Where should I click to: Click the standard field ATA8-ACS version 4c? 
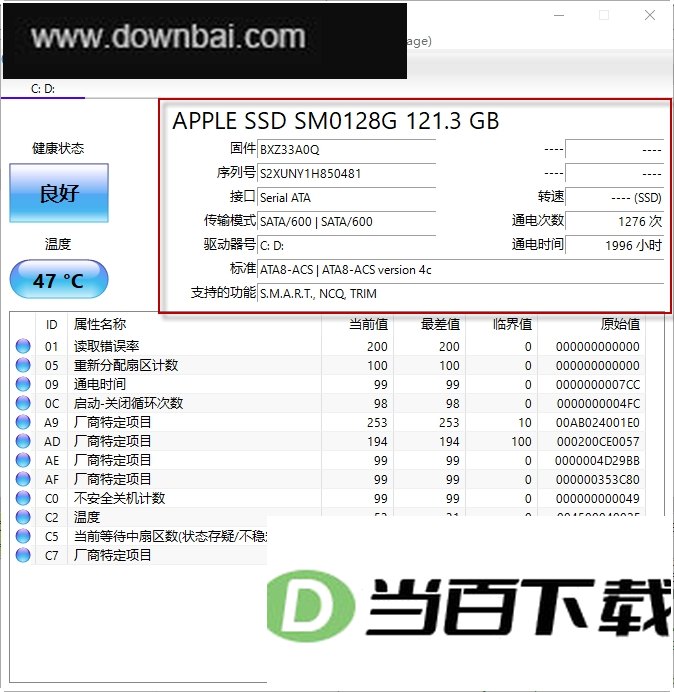click(x=460, y=269)
